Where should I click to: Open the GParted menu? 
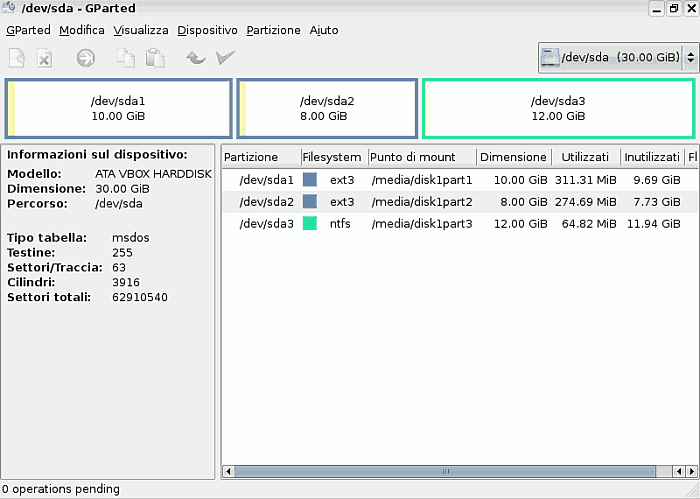click(28, 30)
